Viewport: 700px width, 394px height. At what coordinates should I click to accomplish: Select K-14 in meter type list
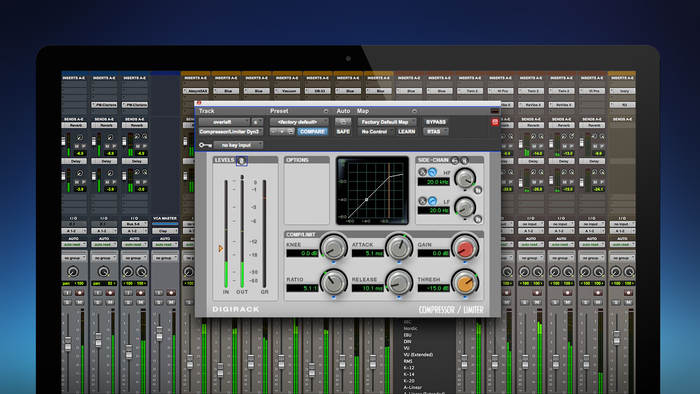click(x=409, y=374)
